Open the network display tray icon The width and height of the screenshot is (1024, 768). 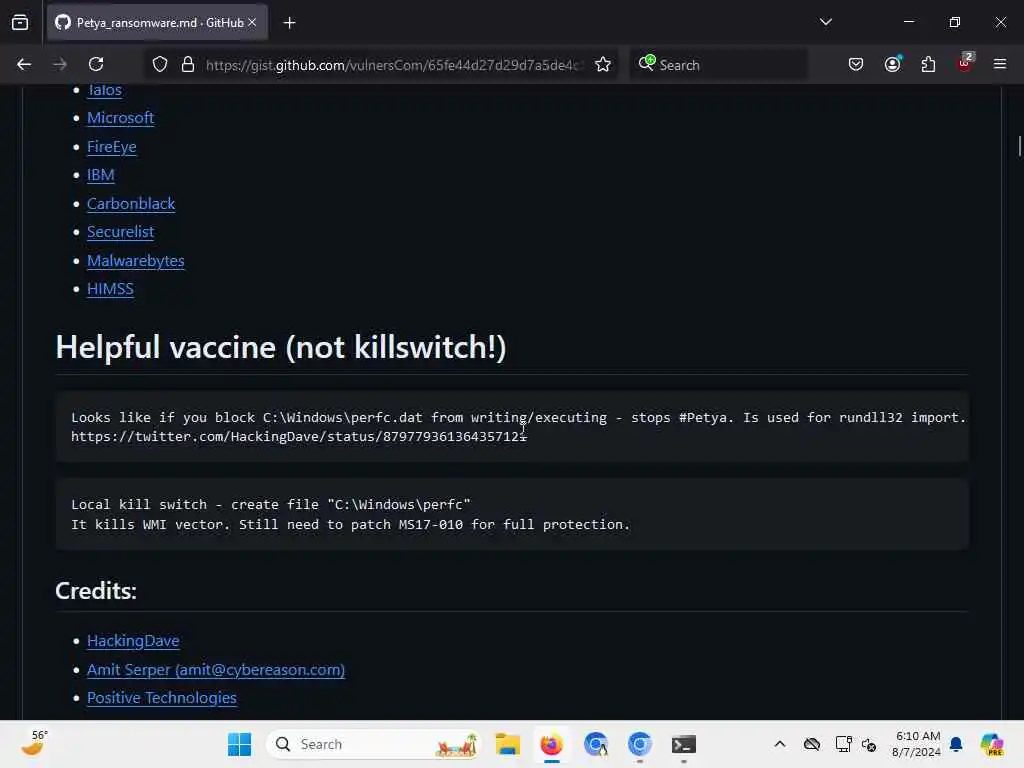pos(843,744)
